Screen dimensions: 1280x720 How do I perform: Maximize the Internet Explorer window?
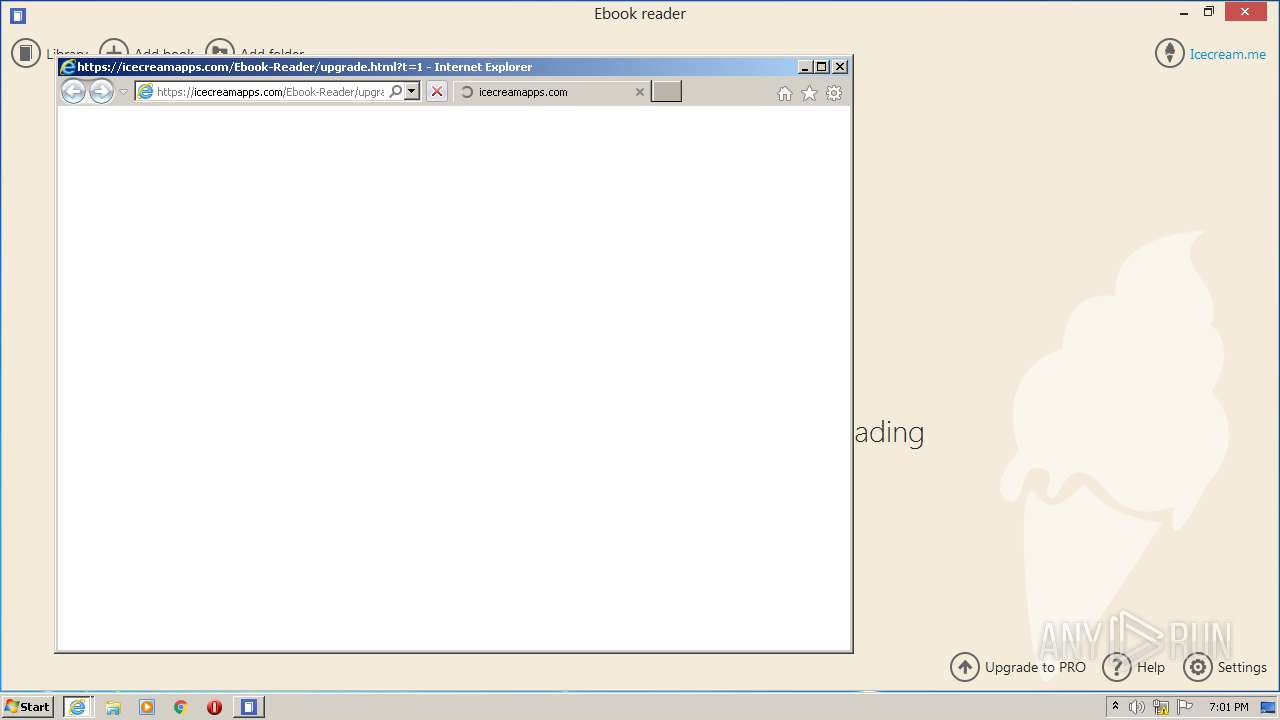coord(822,67)
